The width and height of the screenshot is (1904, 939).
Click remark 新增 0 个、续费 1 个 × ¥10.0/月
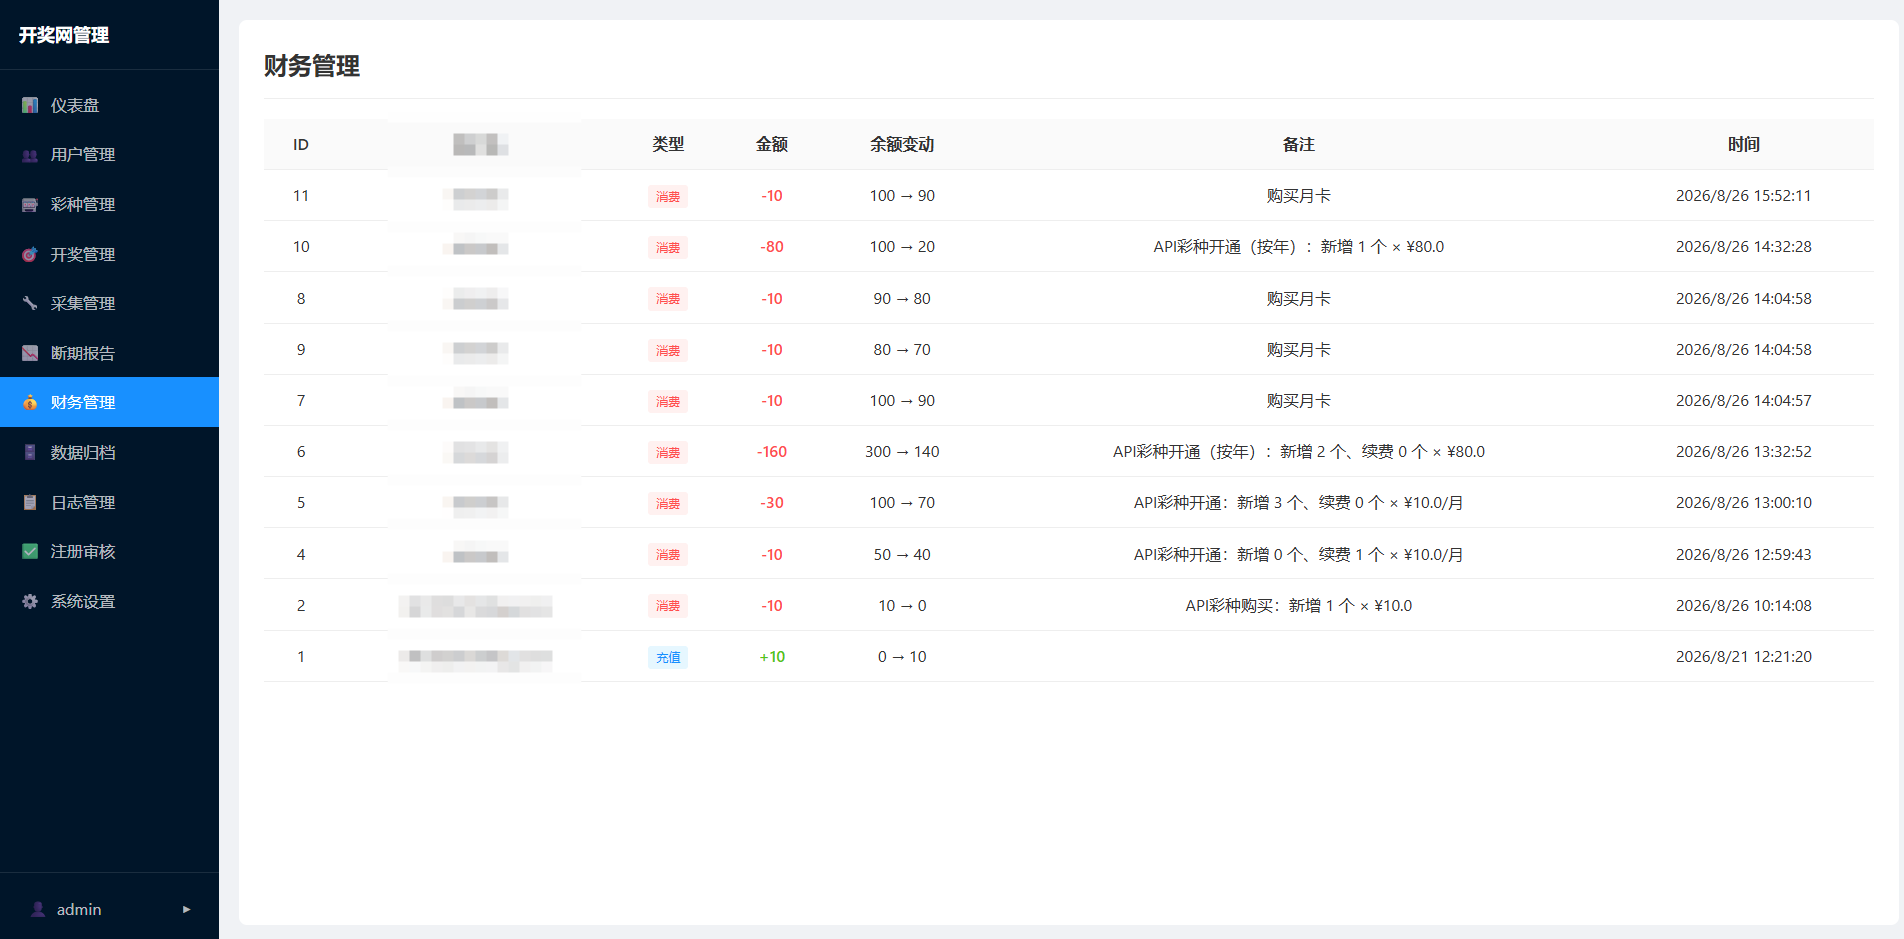click(x=1299, y=555)
